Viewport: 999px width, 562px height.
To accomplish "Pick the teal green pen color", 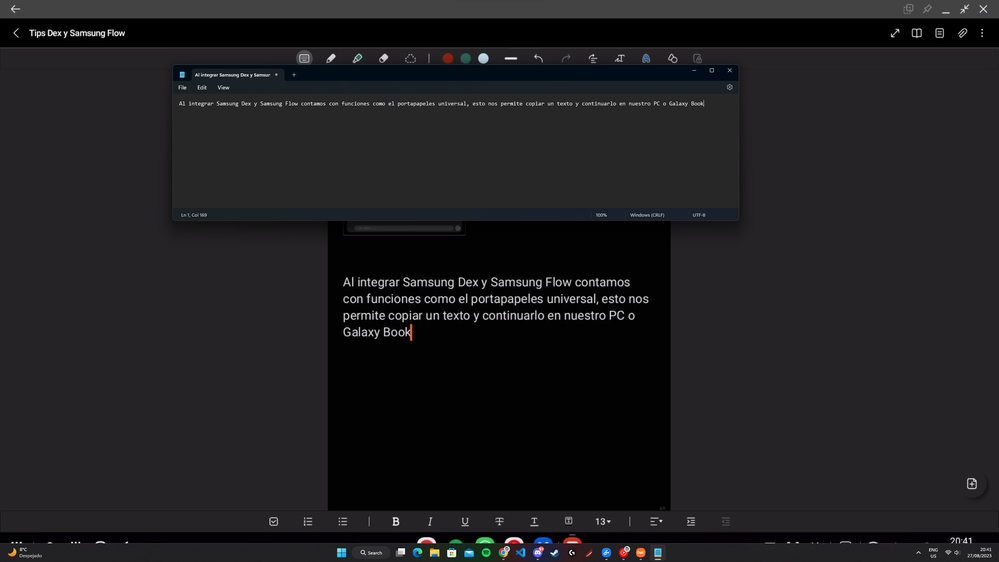I will tap(466, 58).
